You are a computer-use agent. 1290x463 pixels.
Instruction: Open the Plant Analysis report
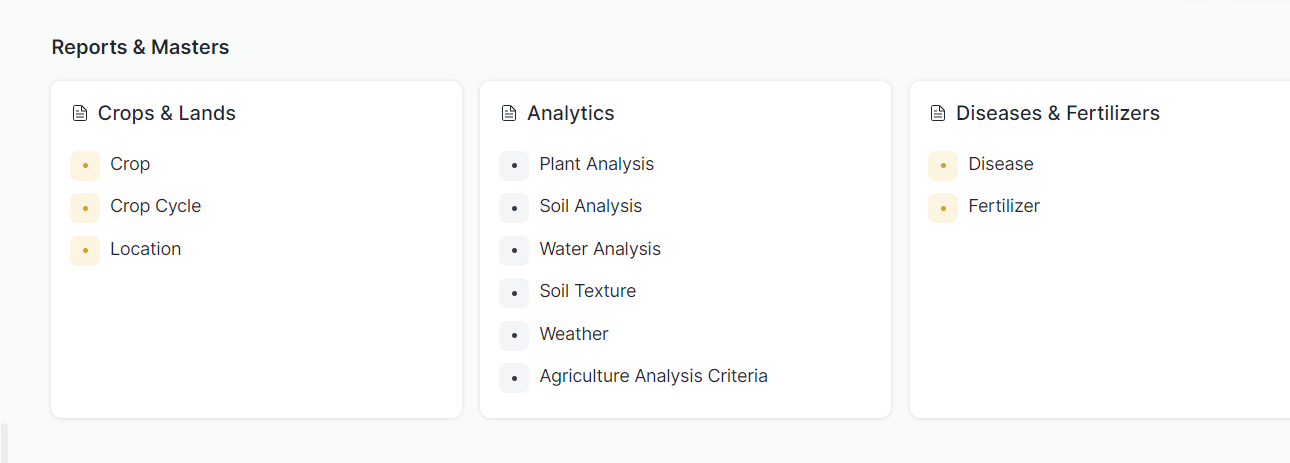click(x=596, y=164)
